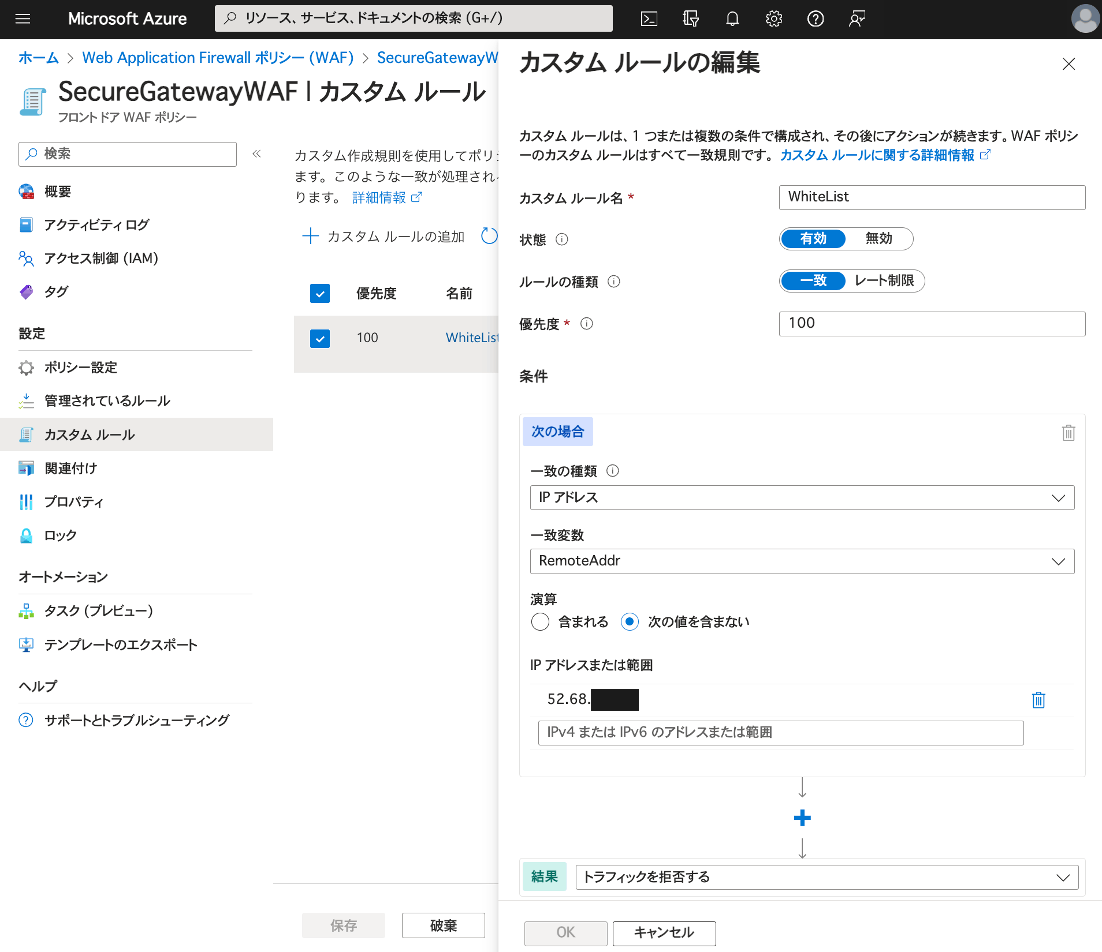Show notifications bell

(732, 19)
